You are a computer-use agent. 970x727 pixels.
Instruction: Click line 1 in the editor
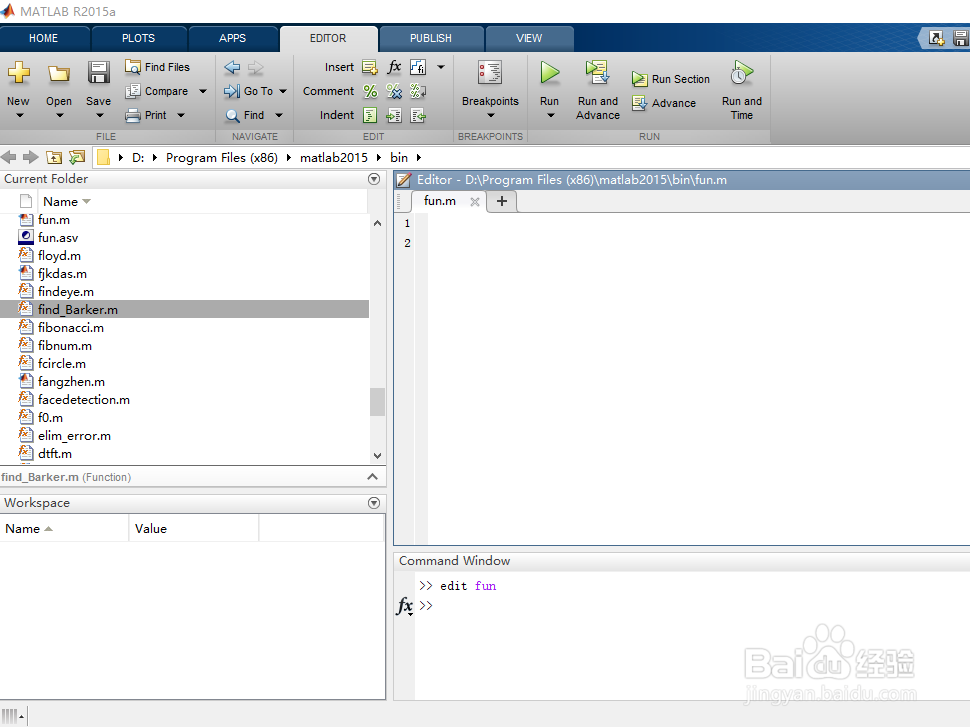[x=699, y=223]
